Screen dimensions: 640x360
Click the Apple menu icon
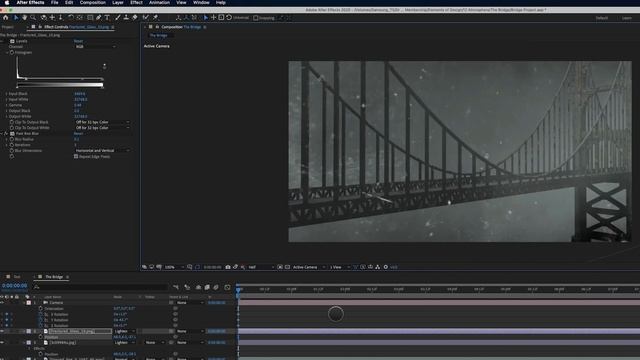[7, 2]
